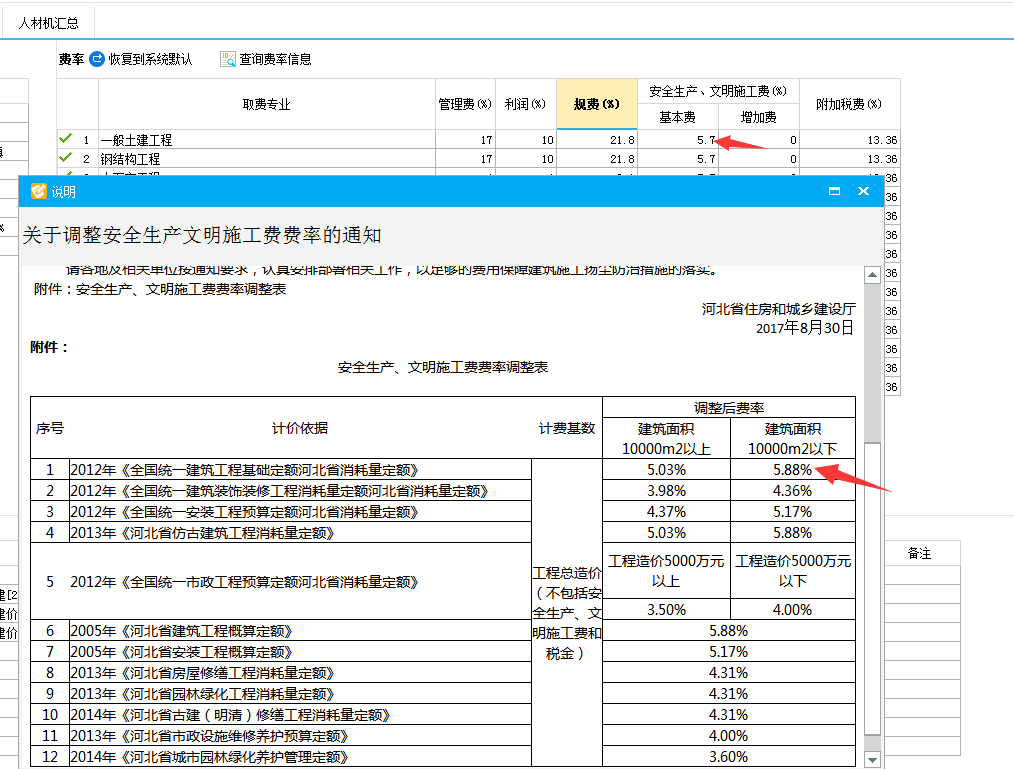The width and height of the screenshot is (1014, 769).
Task: Click the 调整后费率 table header
Action: tap(729, 408)
